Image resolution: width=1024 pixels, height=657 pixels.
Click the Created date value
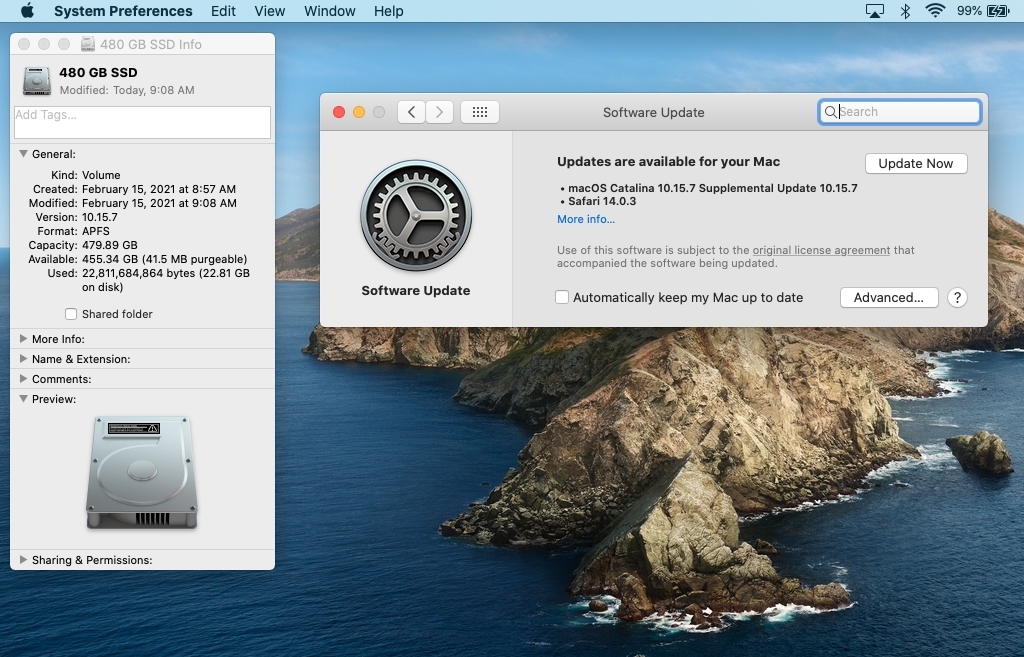point(159,189)
